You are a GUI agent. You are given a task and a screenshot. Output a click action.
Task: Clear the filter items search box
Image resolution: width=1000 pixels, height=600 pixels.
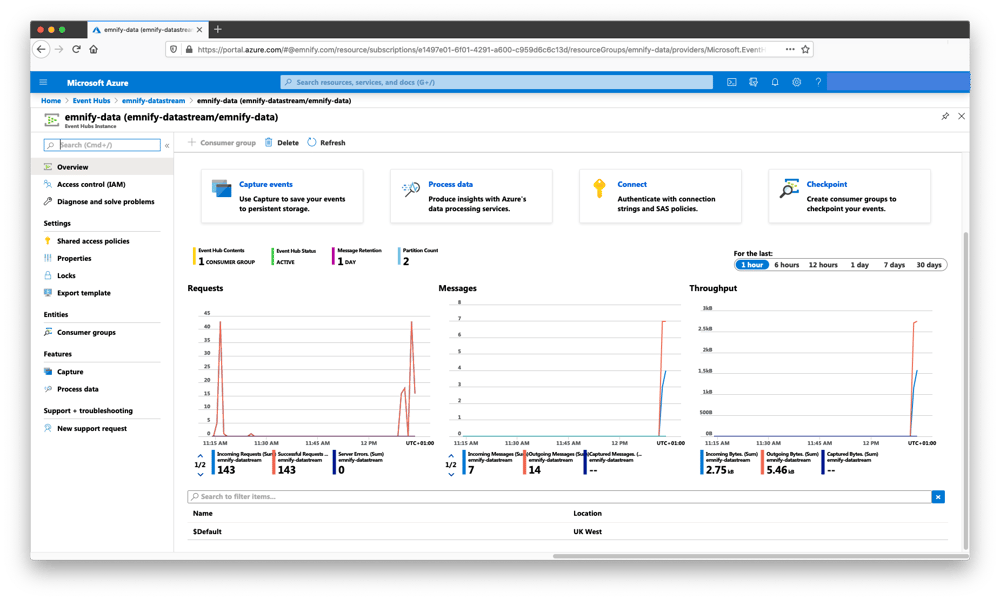(x=938, y=497)
